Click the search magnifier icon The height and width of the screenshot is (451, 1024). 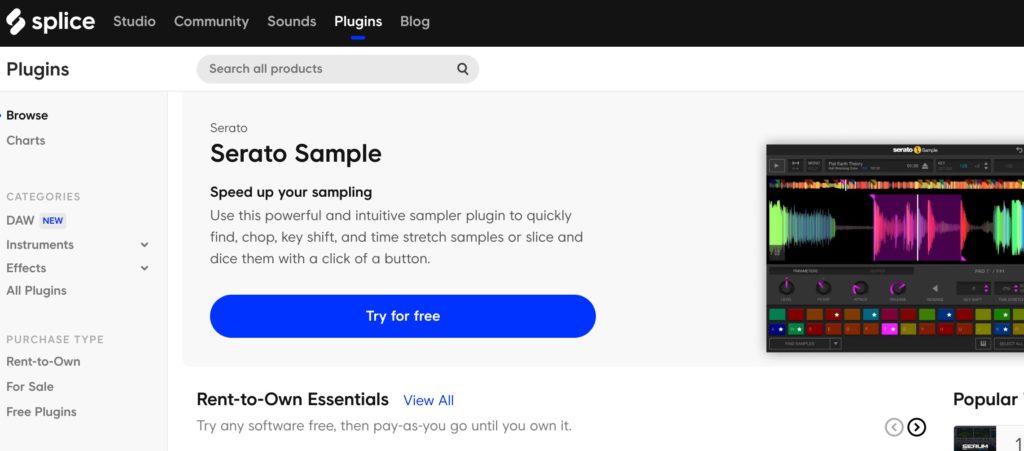[x=463, y=69]
